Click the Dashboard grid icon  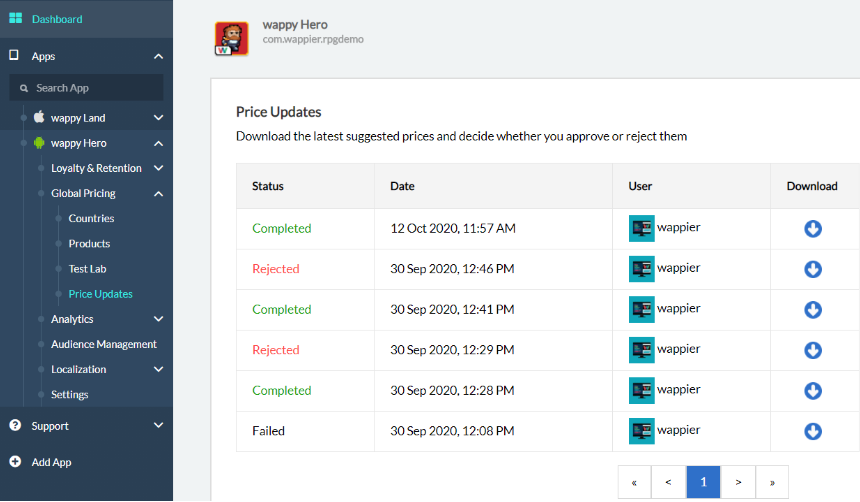tap(16, 18)
